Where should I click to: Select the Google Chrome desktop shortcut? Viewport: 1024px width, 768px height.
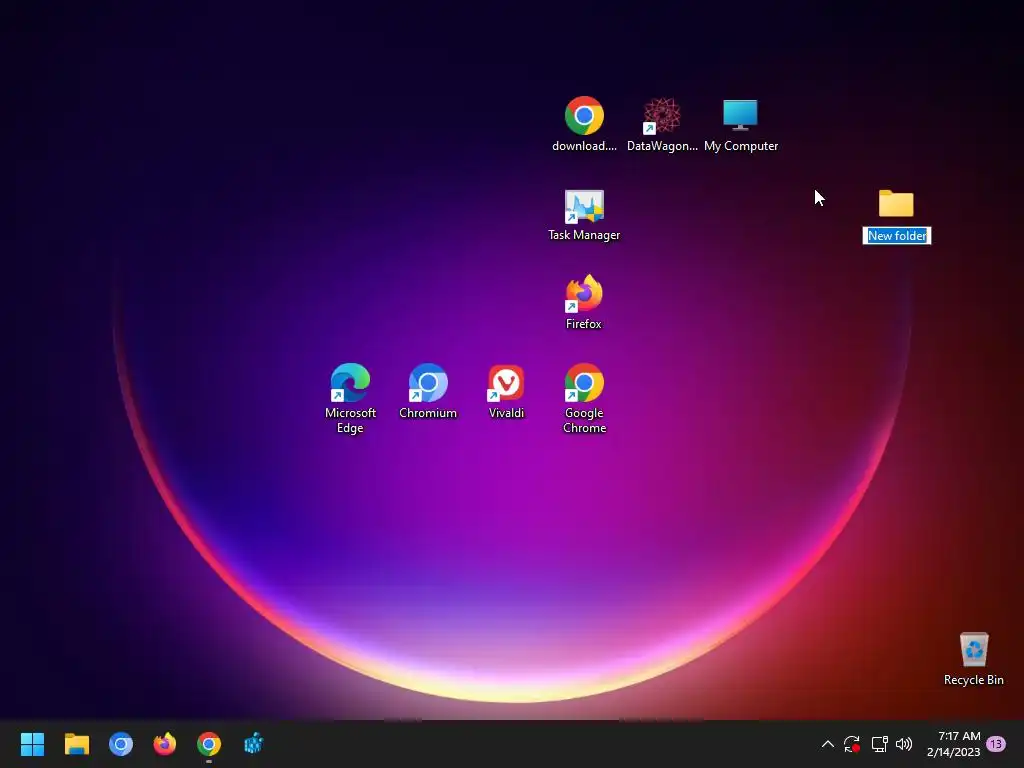[584, 383]
